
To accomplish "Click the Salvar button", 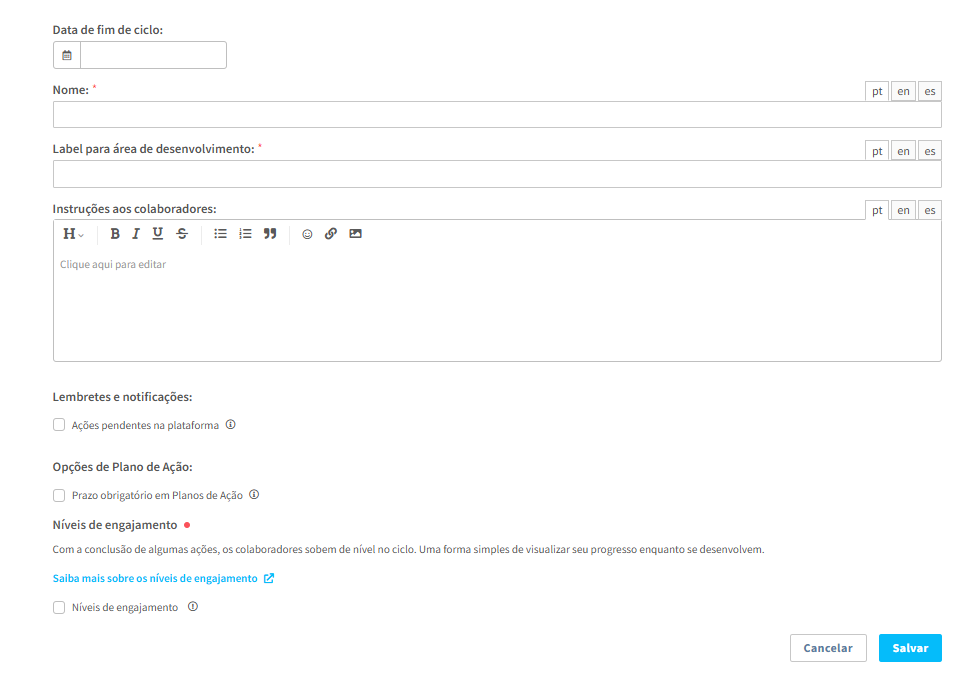I will pyautogui.click(x=910, y=648).
